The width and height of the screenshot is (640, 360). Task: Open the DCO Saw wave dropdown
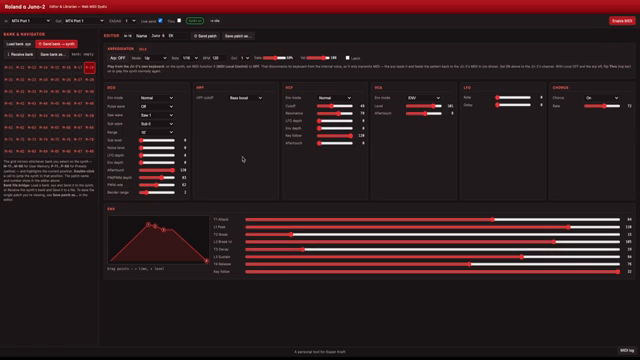(157, 115)
